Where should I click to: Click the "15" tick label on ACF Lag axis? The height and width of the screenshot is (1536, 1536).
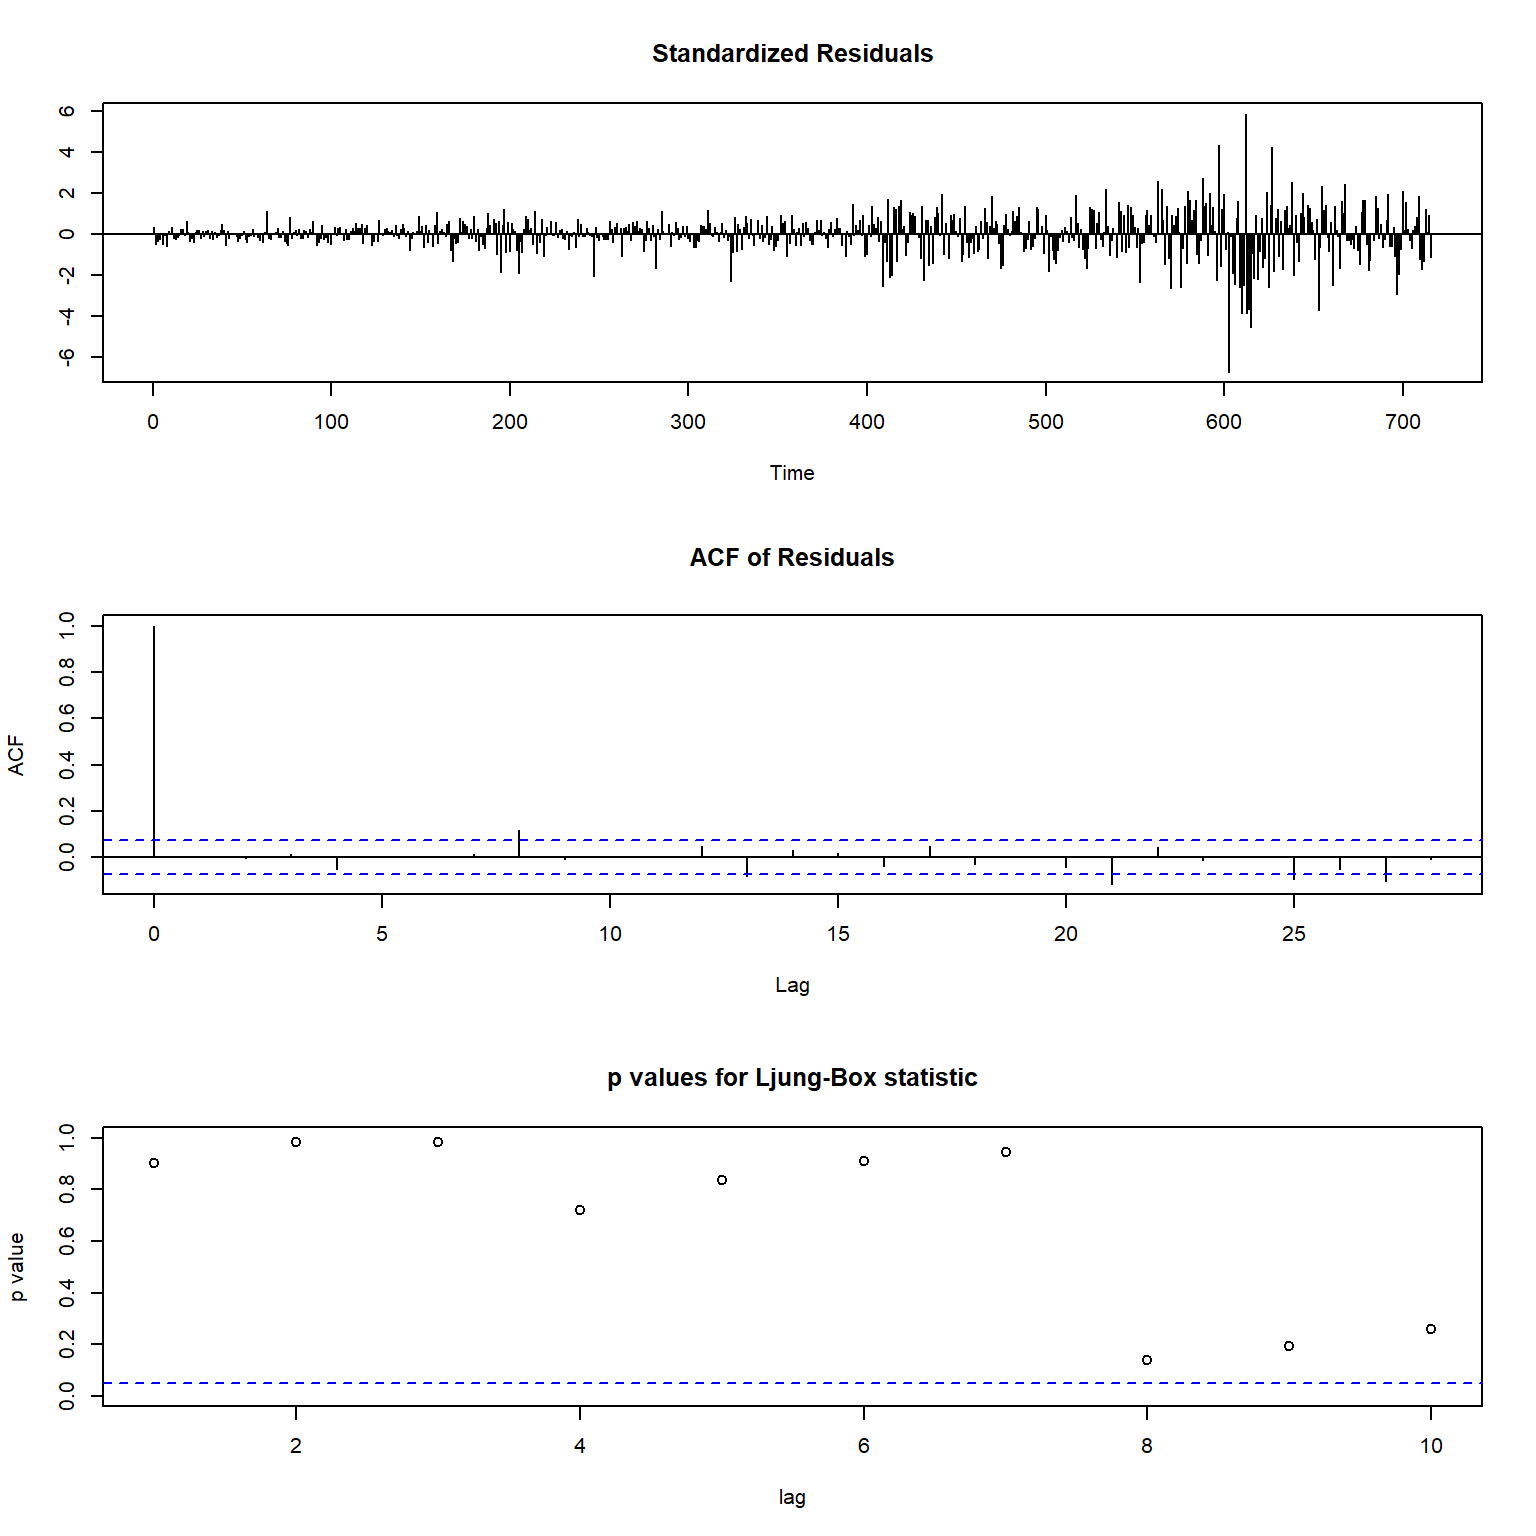pyautogui.click(x=838, y=934)
